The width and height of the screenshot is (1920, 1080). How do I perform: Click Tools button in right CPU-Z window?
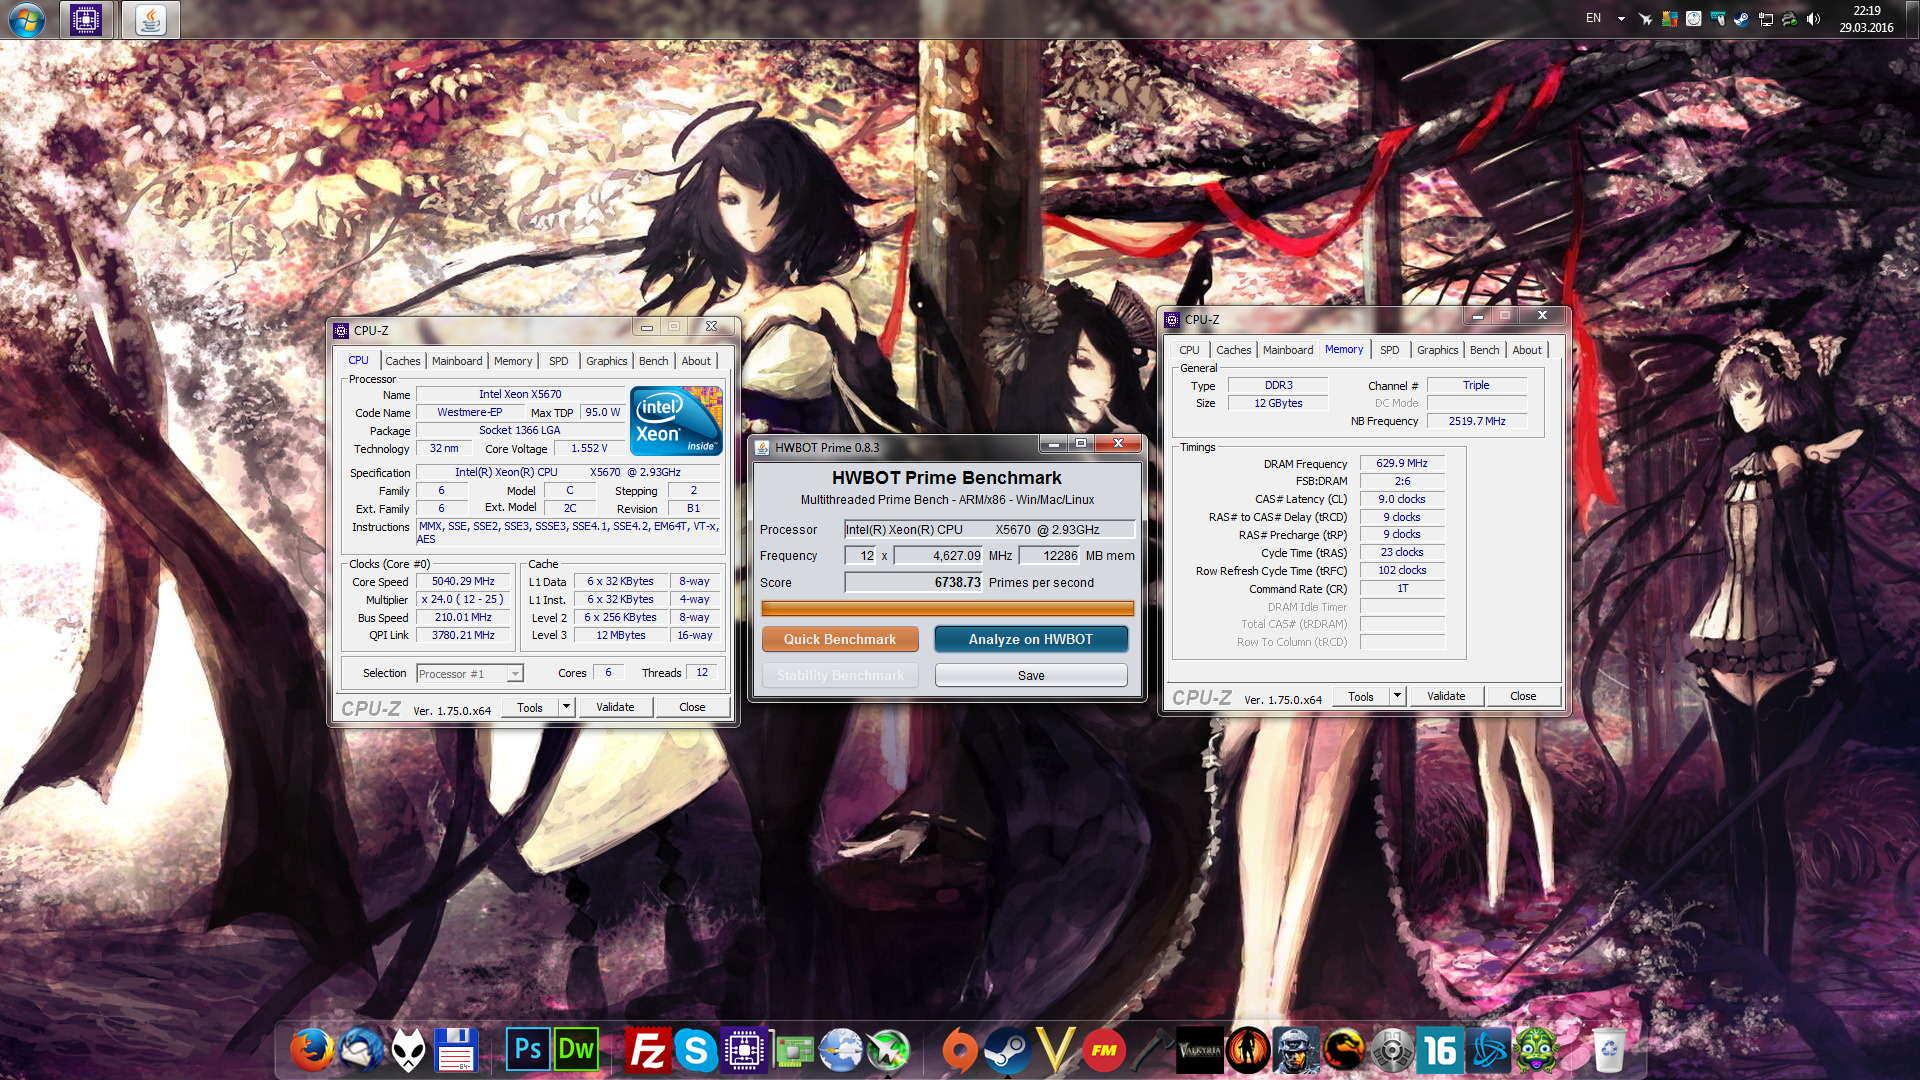pyautogui.click(x=1361, y=696)
